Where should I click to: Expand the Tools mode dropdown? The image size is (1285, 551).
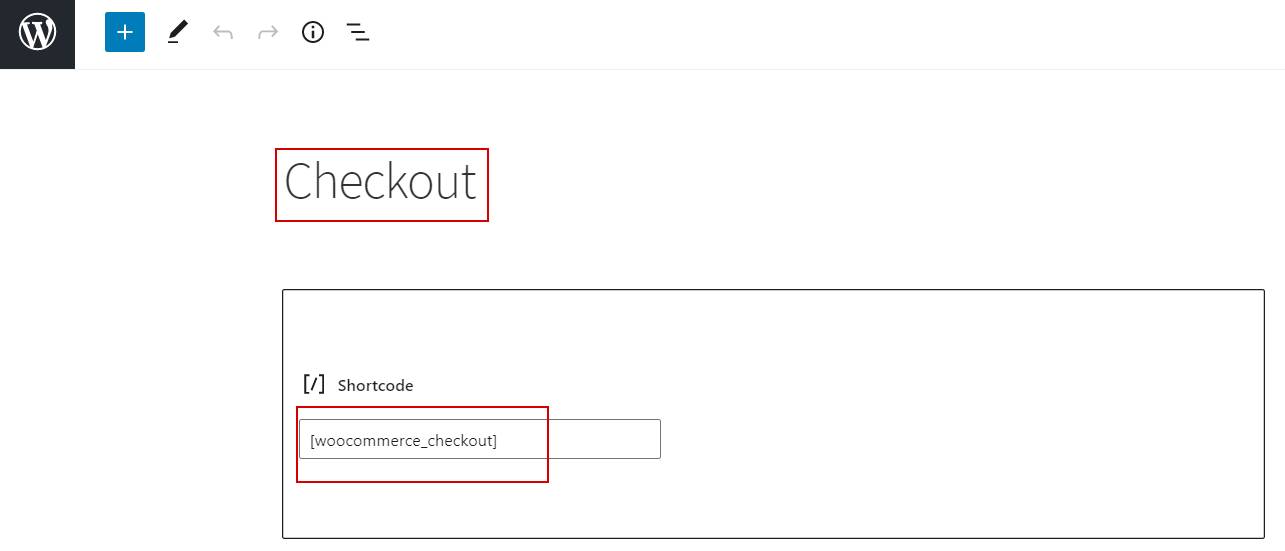[x=178, y=32]
